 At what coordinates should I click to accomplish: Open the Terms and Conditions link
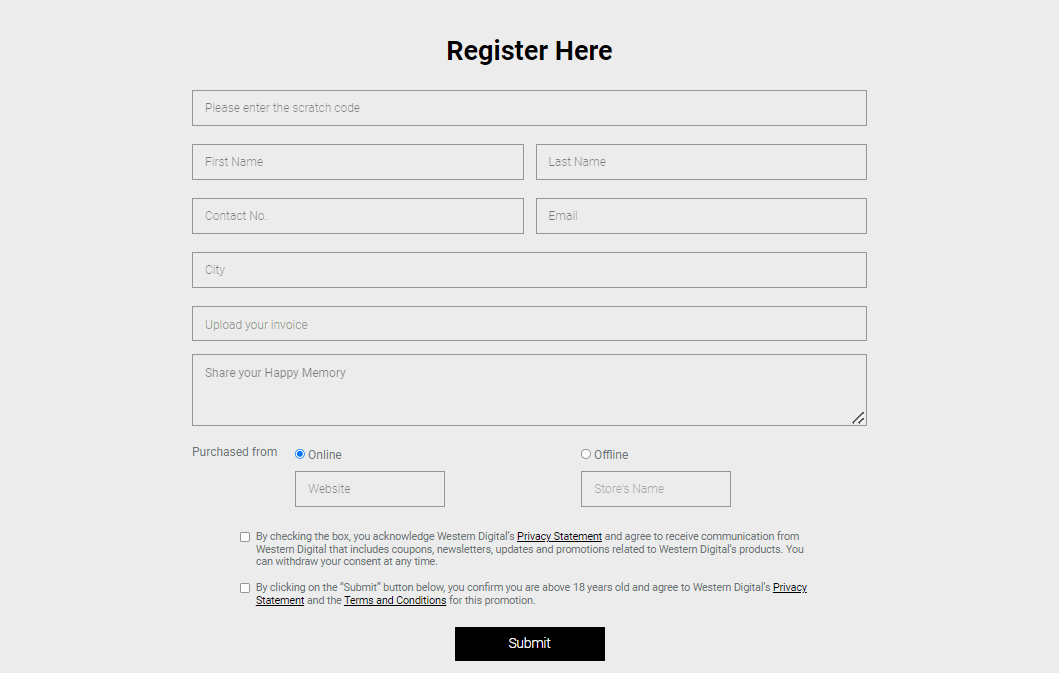[395, 601]
